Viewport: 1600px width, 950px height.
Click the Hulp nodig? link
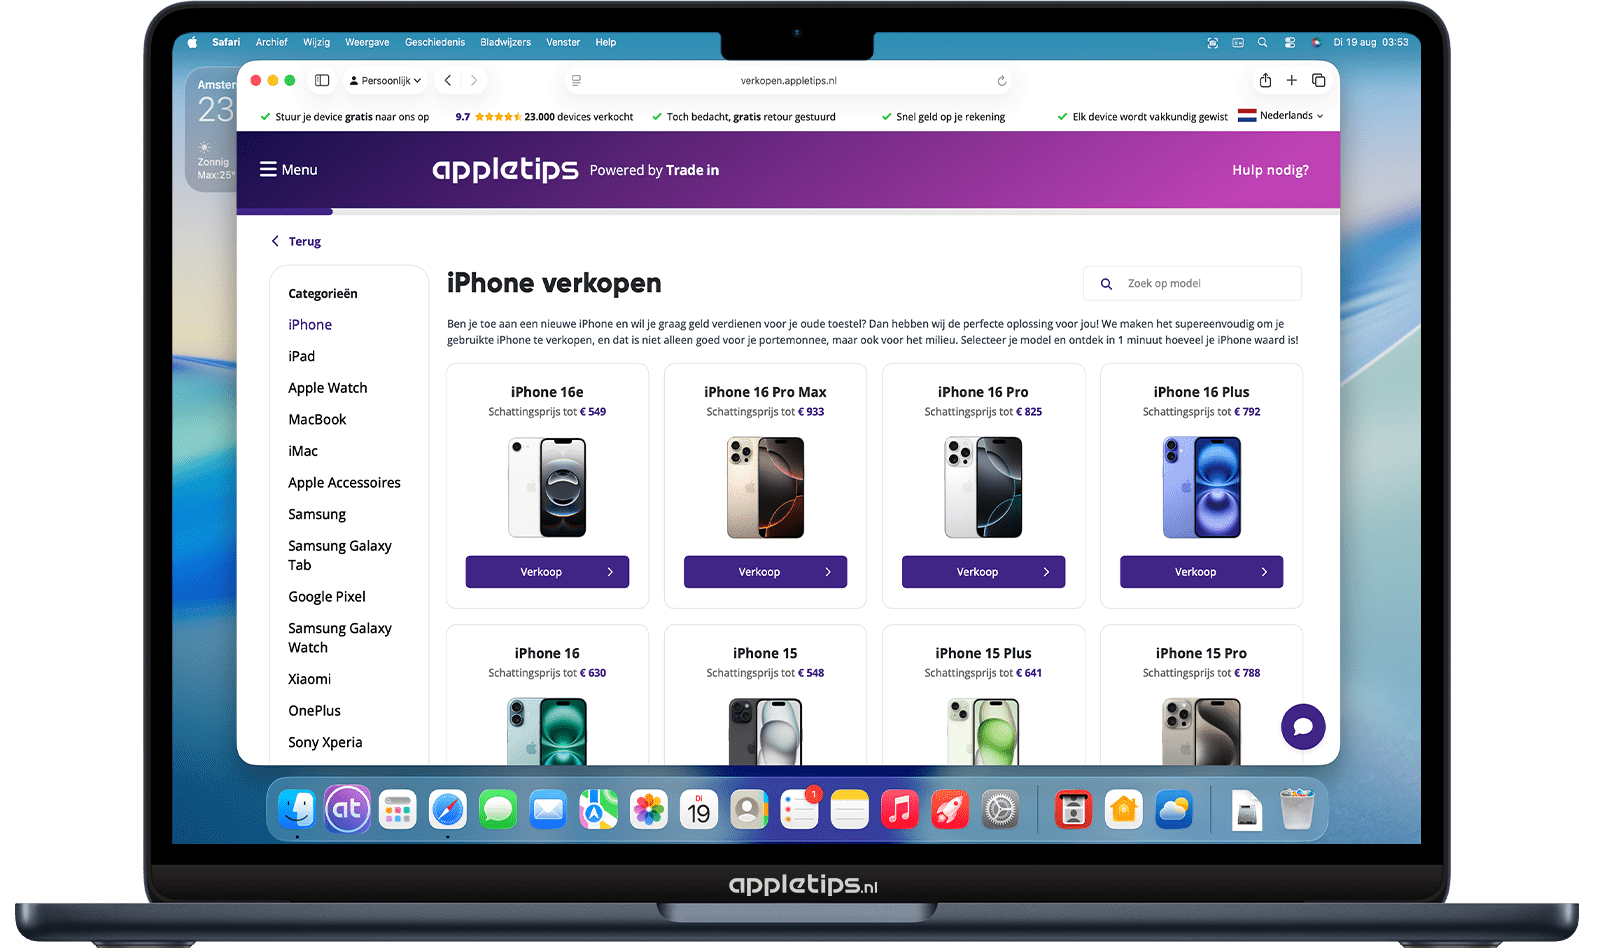1270,170
